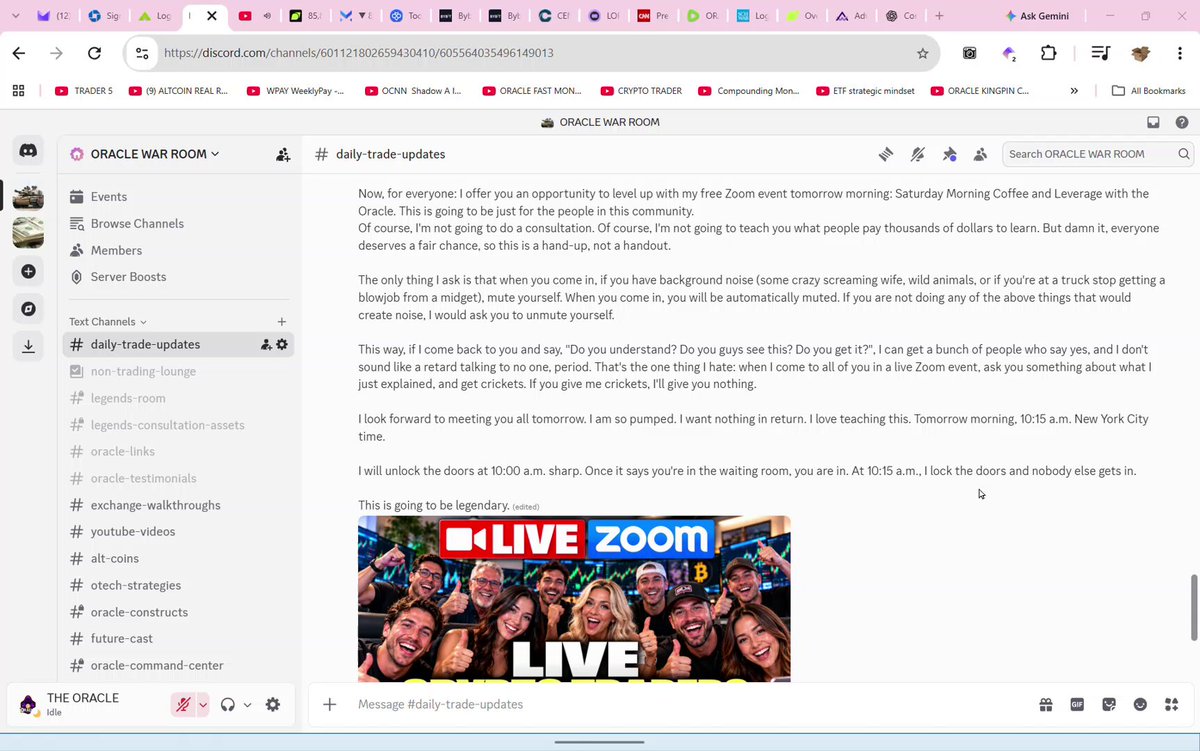Open the browser tab search dropdown arrow

(x=14, y=16)
